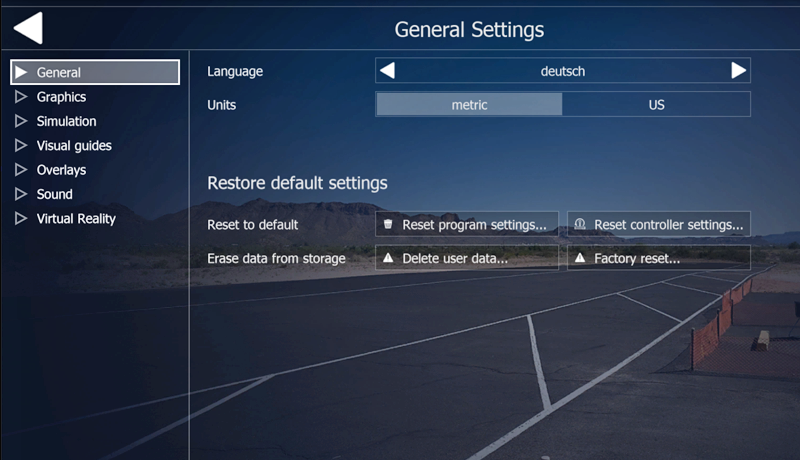Click the triangle icon beside Virtual Reality
Image resolution: width=800 pixels, height=460 pixels.
point(21,219)
